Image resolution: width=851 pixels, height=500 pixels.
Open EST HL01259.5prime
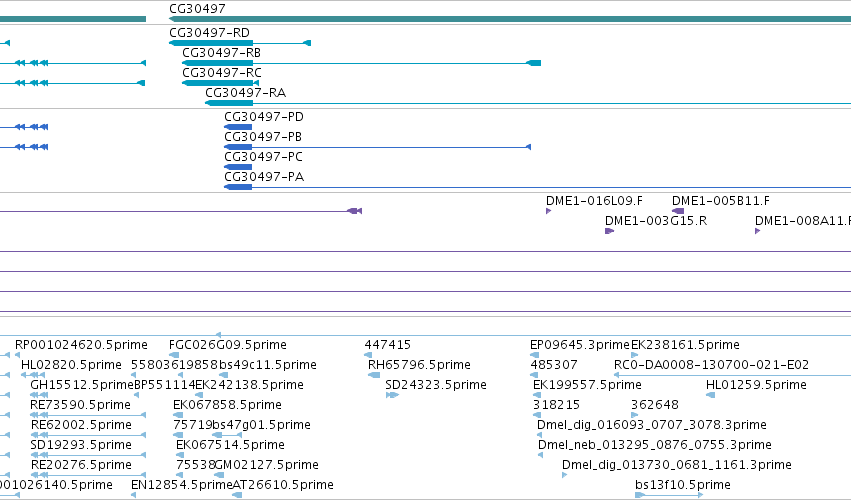coord(756,385)
